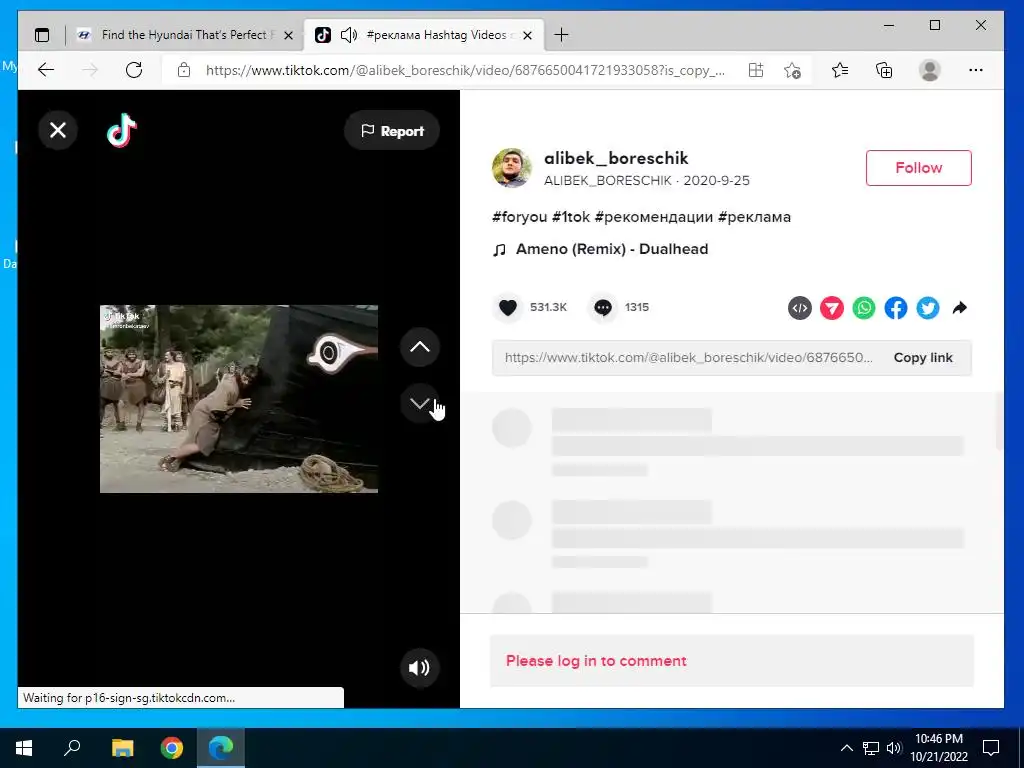Open alibek_boreschik profile avatar
Image resolution: width=1024 pixels, height=768 pixels.
click(512, 168)
